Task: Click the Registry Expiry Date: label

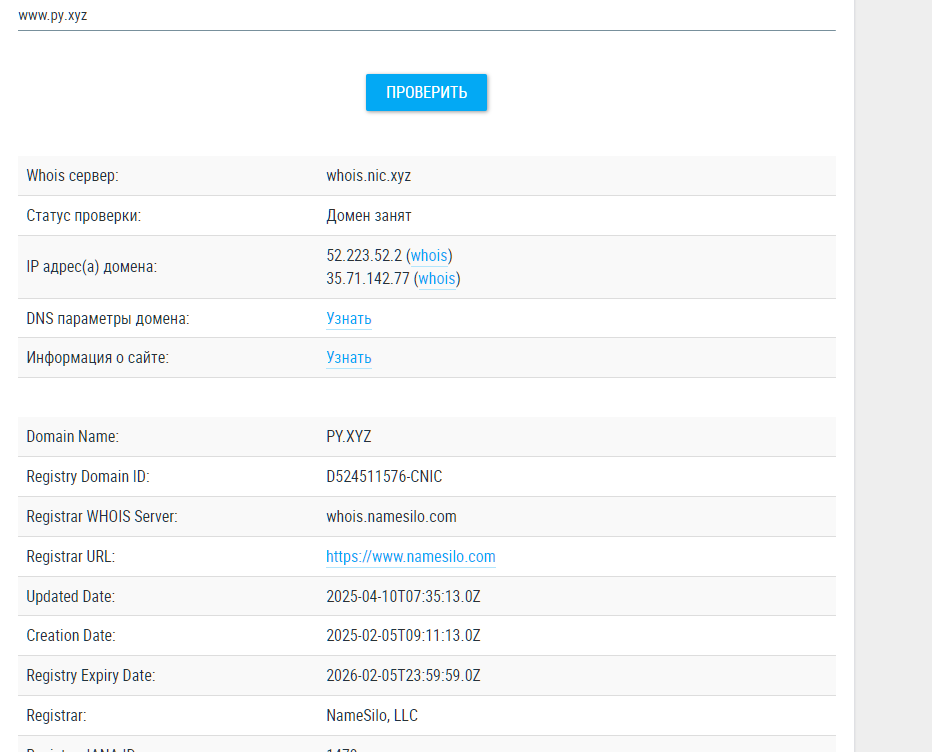Action: pos(91,676)
